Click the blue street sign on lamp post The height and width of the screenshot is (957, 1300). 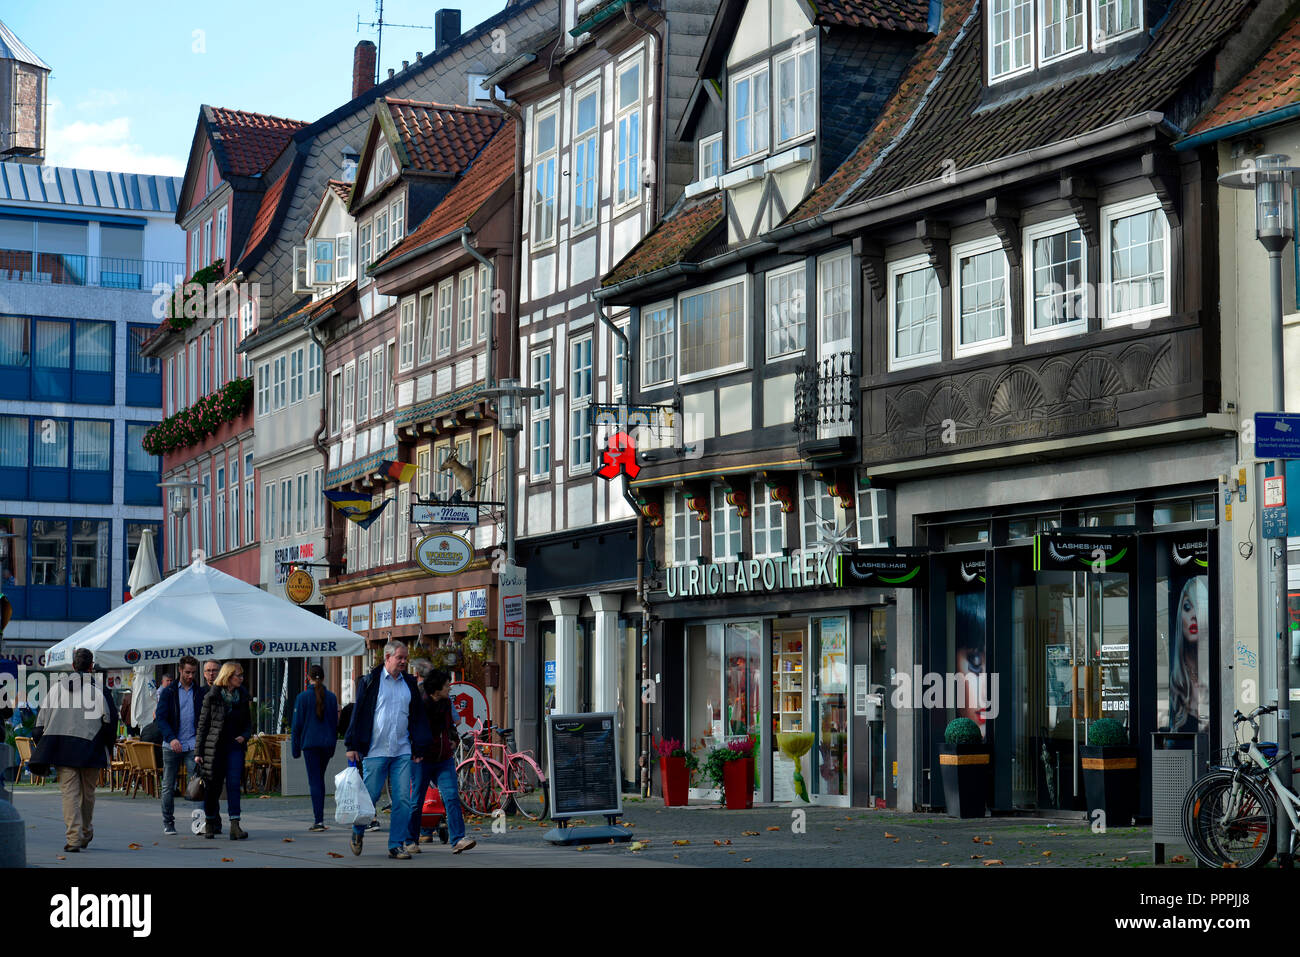pyautogui.click(x=1277, y=435)
